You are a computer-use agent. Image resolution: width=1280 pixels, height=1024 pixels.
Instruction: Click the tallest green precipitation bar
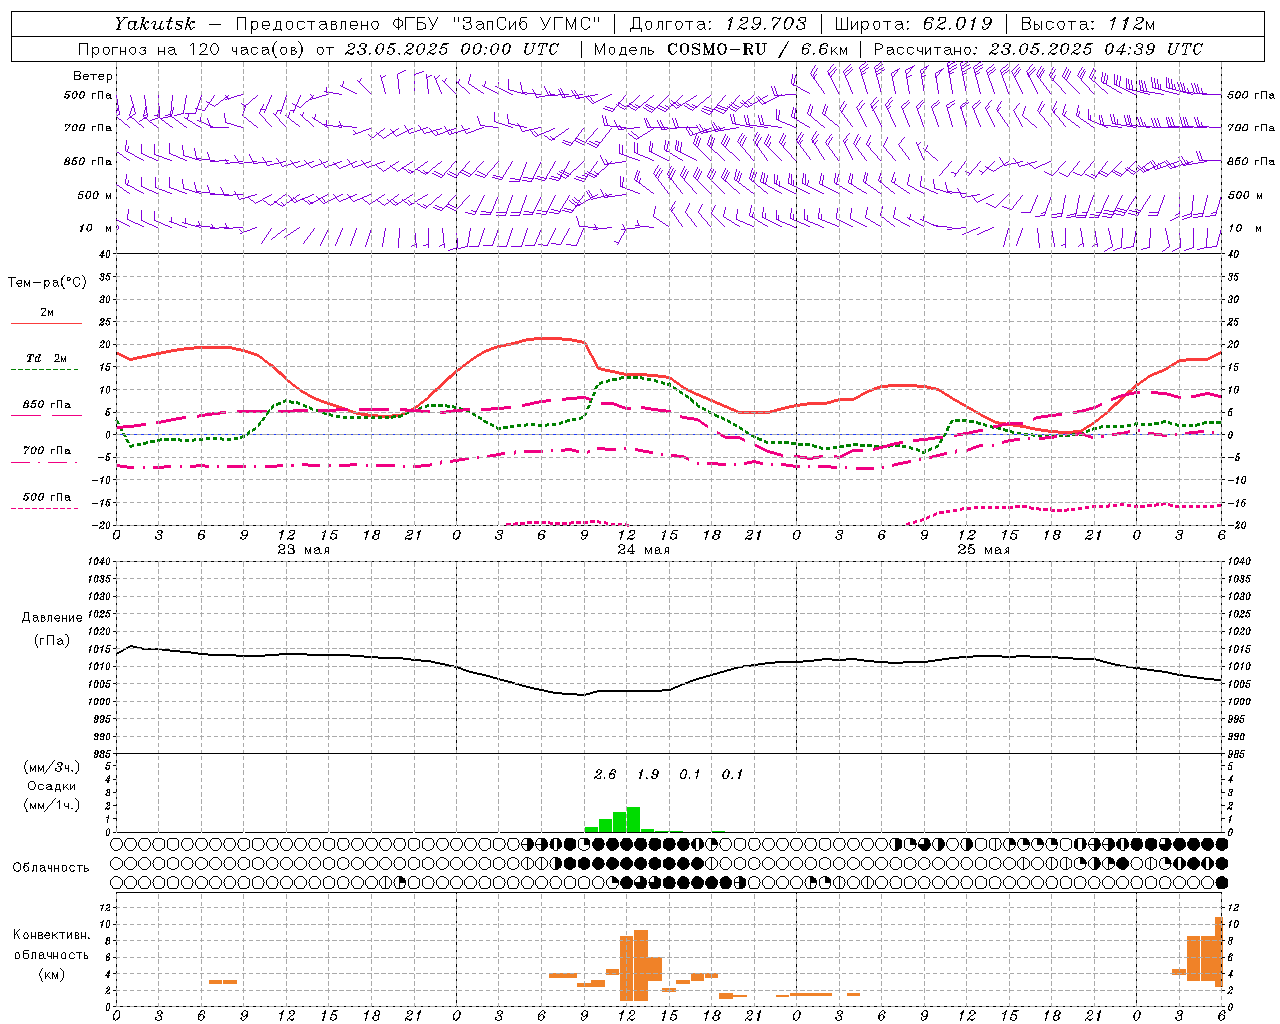tap(633, 819)
